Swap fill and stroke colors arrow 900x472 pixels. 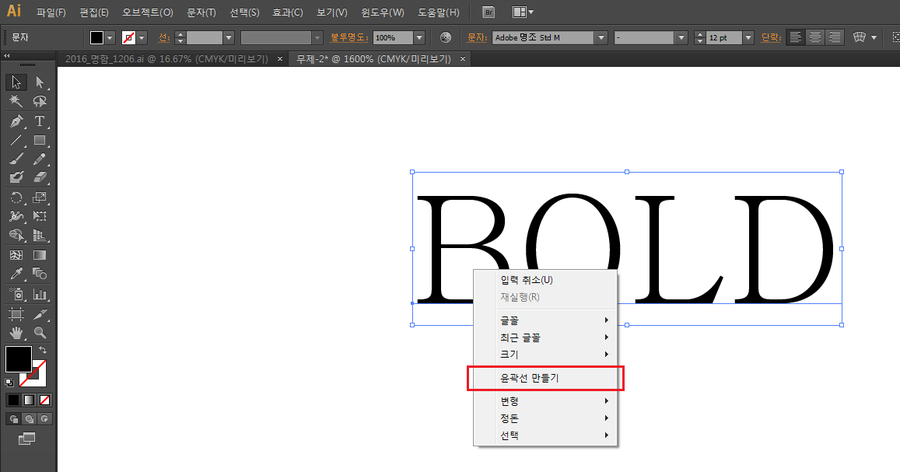42,350
